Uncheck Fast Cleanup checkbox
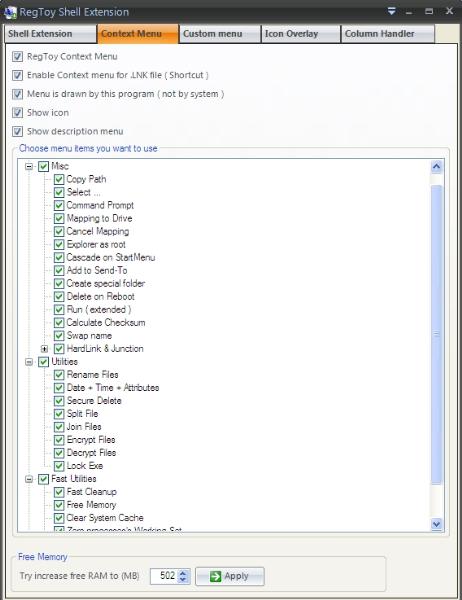Viewport: 462px width, 600px height. pyautogui.click(x=59, y=492)
